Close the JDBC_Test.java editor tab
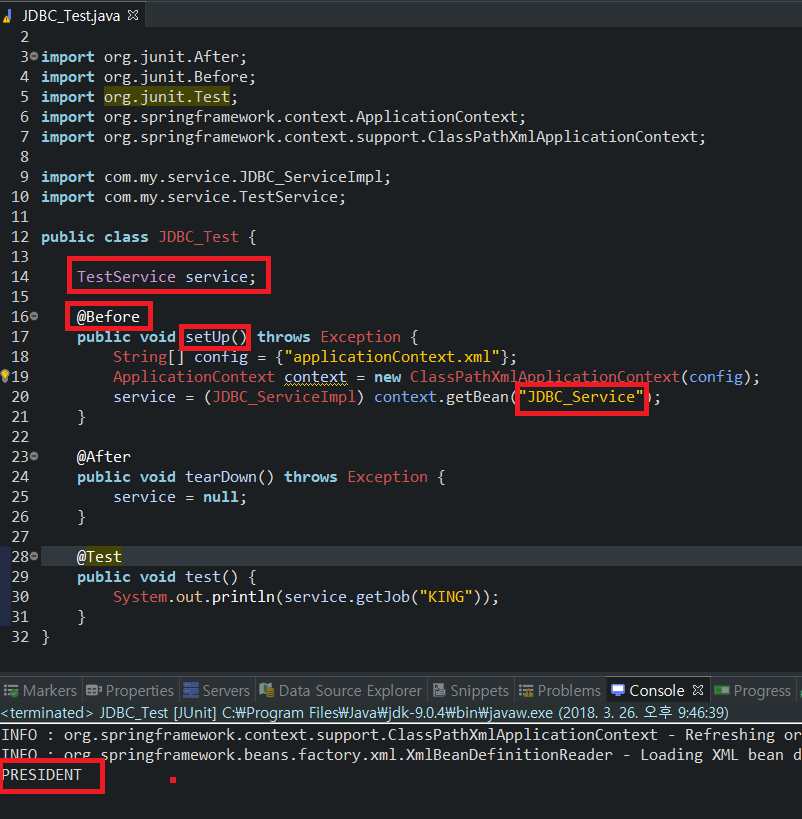This screenshot has width=802, height=819. [133, 15]
